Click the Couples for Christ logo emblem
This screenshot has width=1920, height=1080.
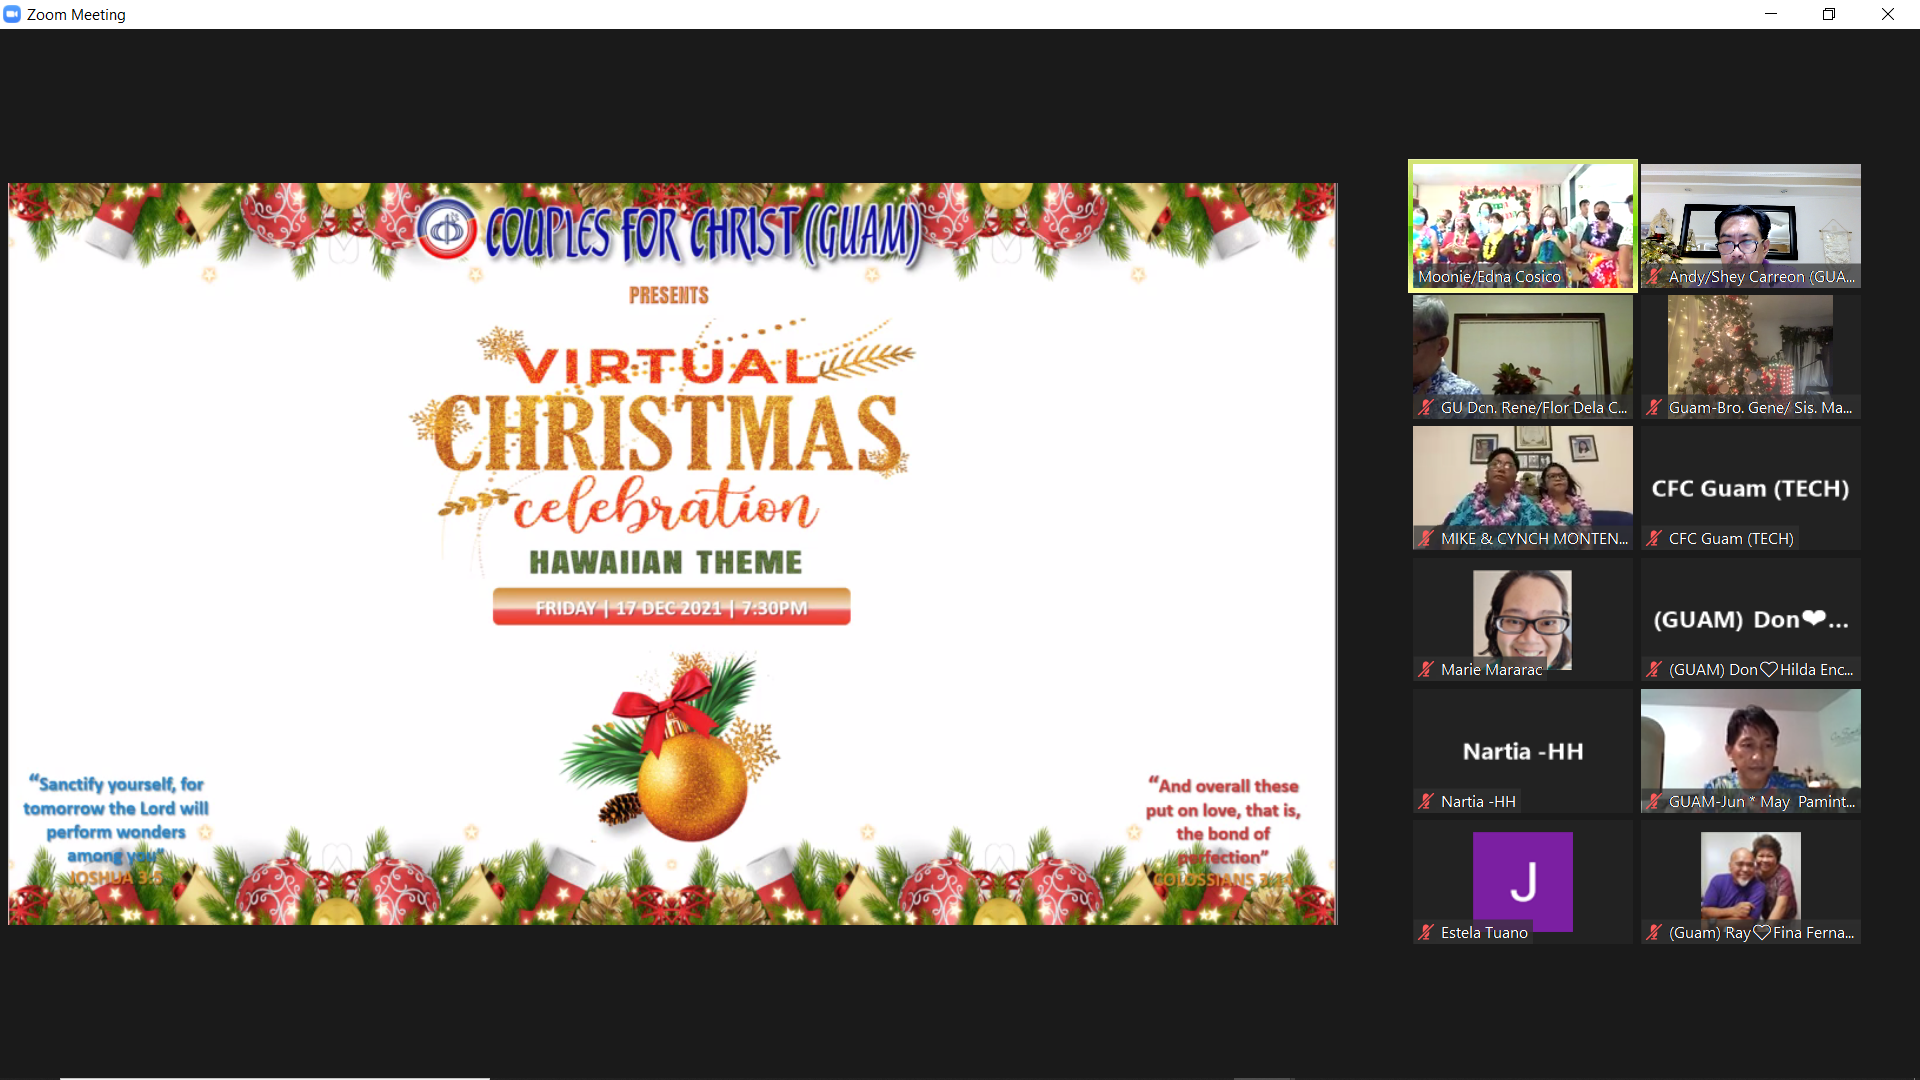point(446,229)
